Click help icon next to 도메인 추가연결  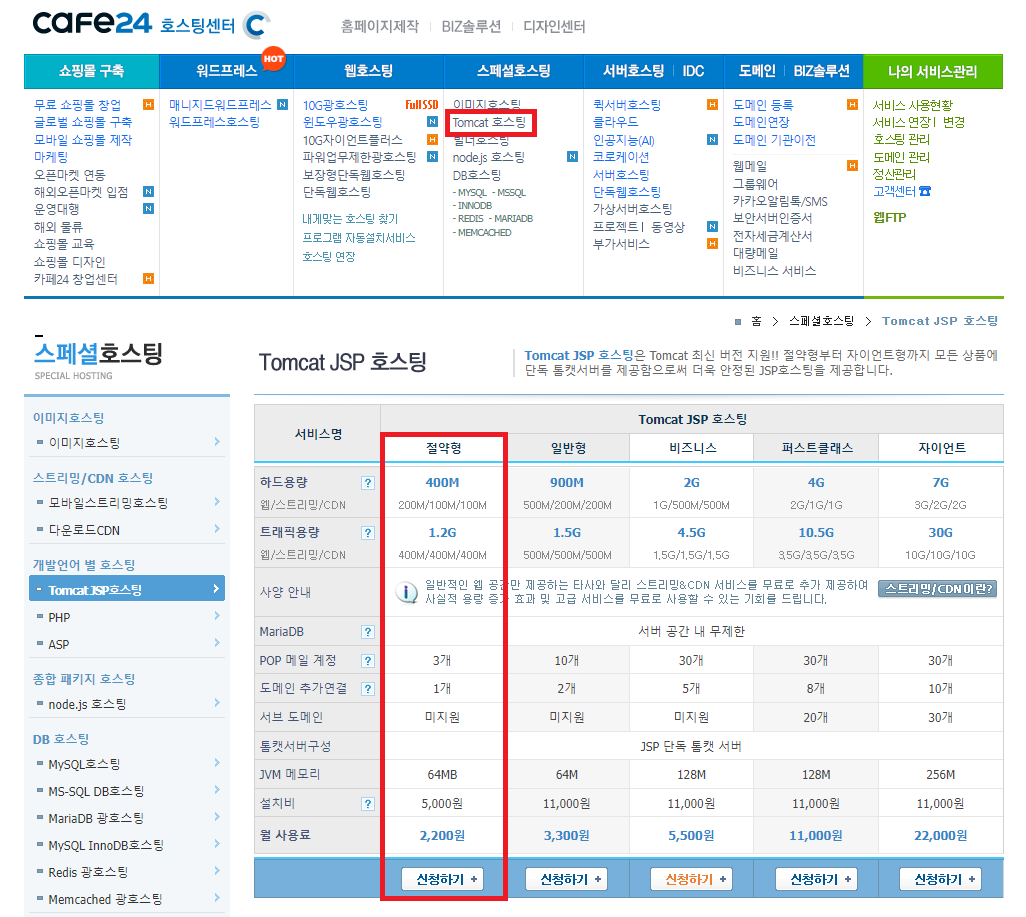point(368,689)
